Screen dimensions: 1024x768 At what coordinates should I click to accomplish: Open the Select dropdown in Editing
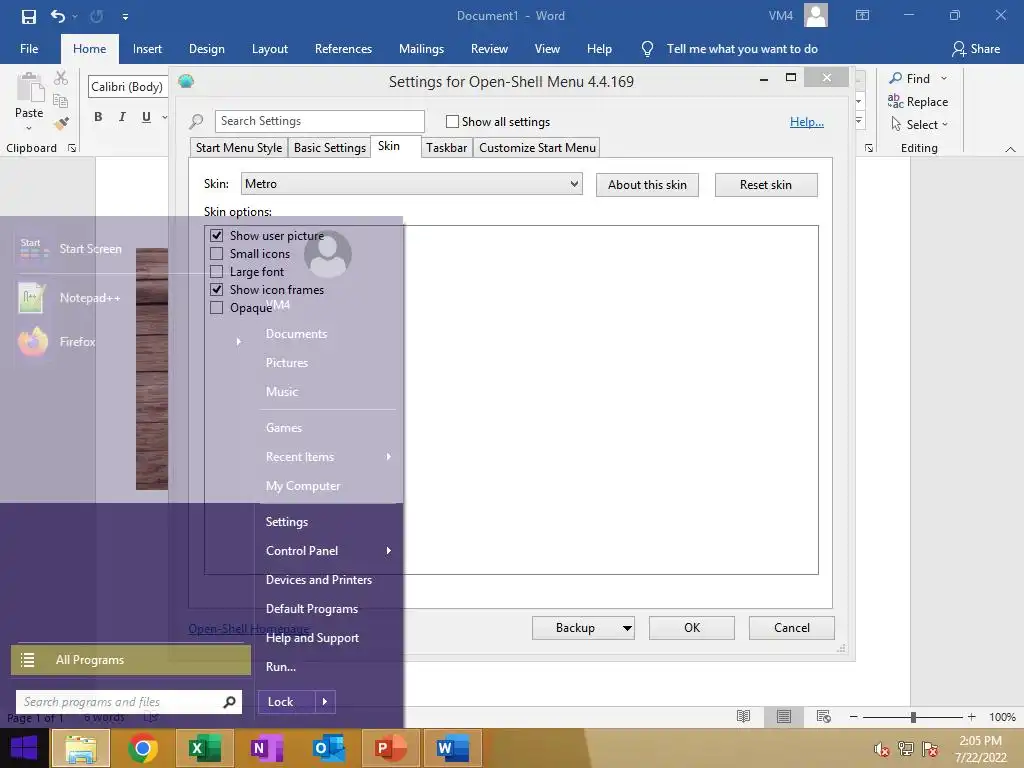click(920, 124)
